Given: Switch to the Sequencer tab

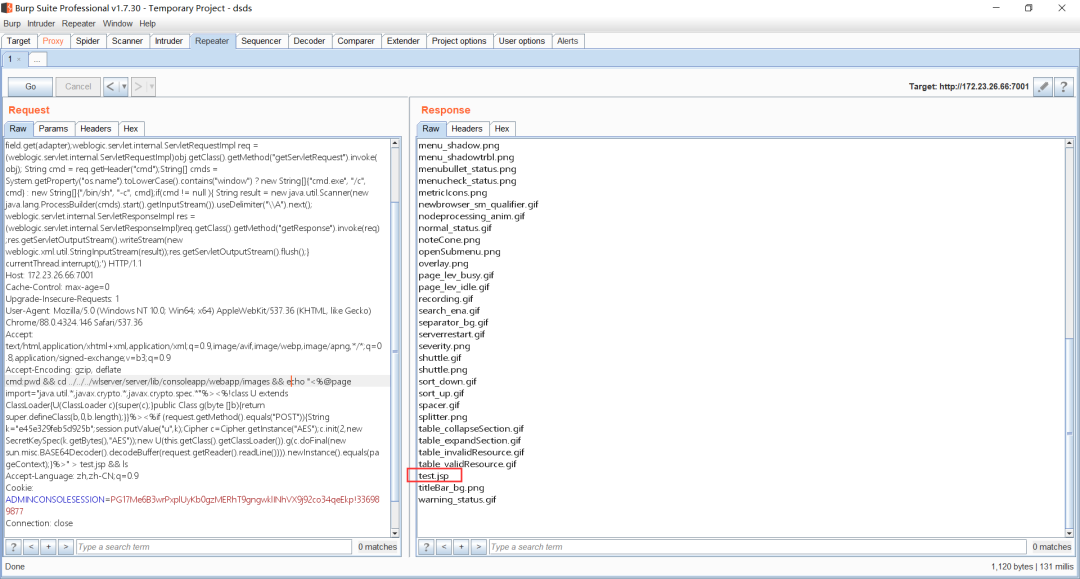Looking at the screenshot, I should point(261,41).
